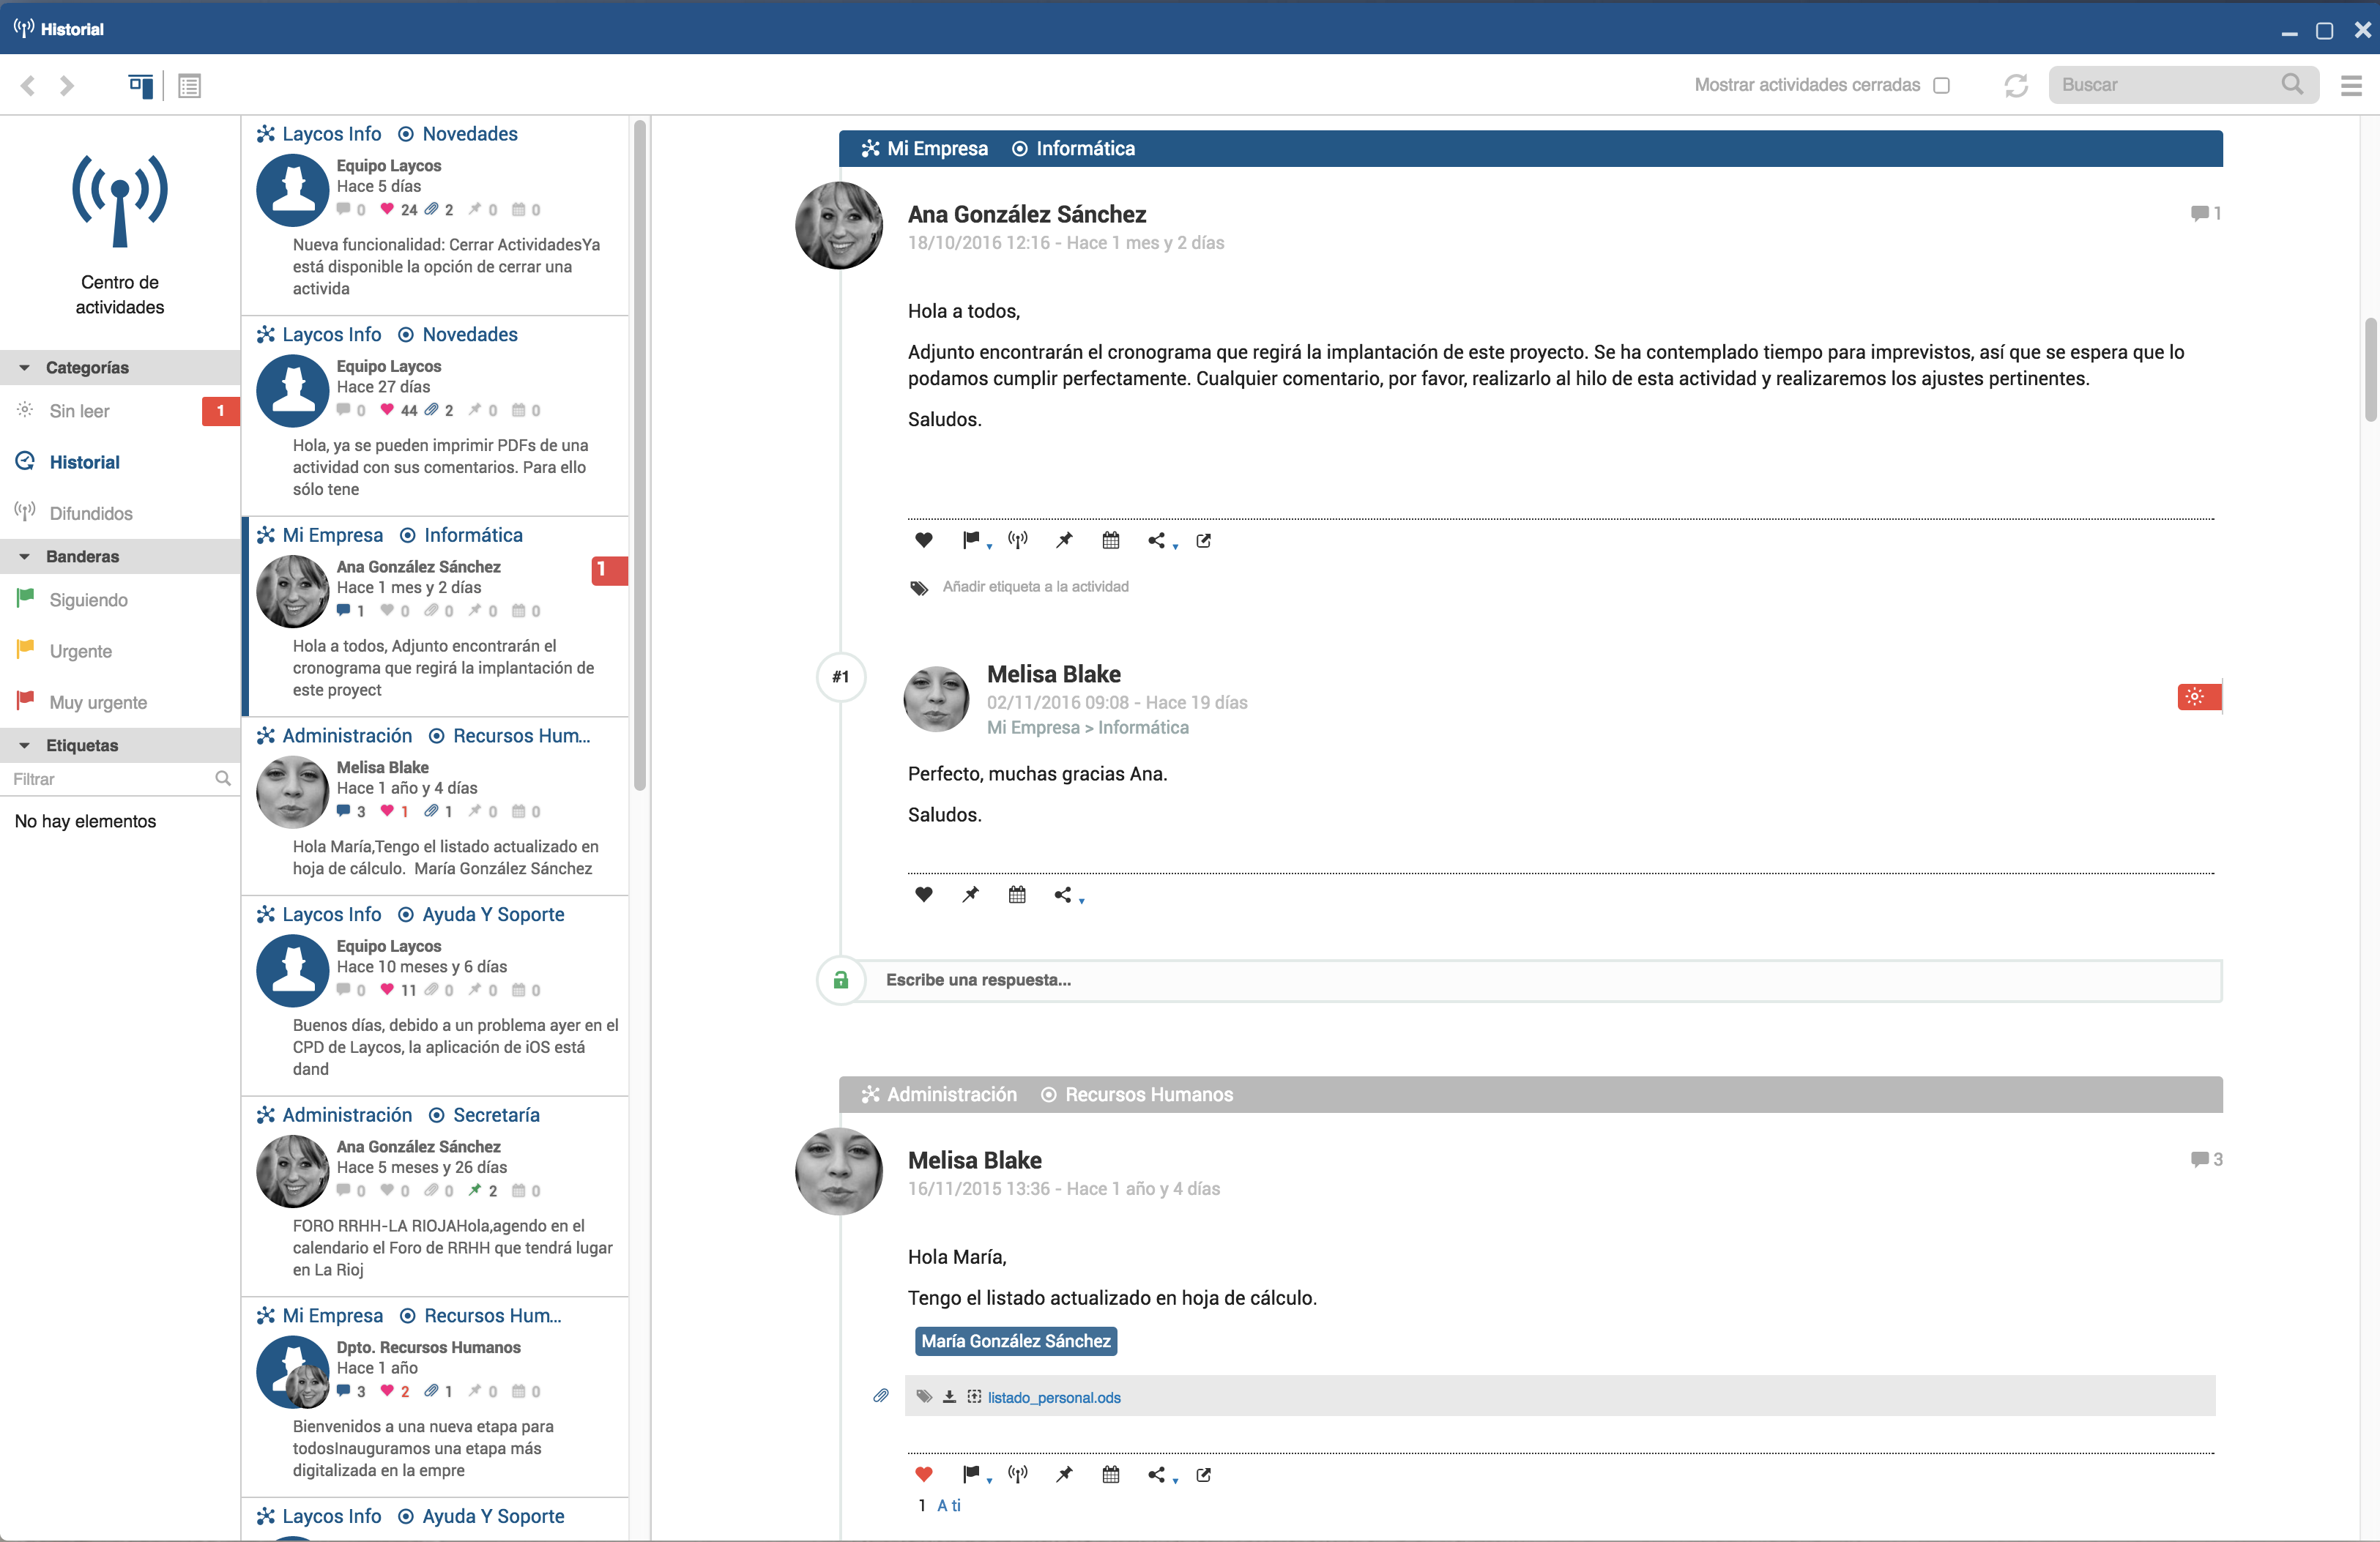2380x1542 pixels.
Task: Add Melisa Blake's reply to calendar
Action: [1017, 894]
